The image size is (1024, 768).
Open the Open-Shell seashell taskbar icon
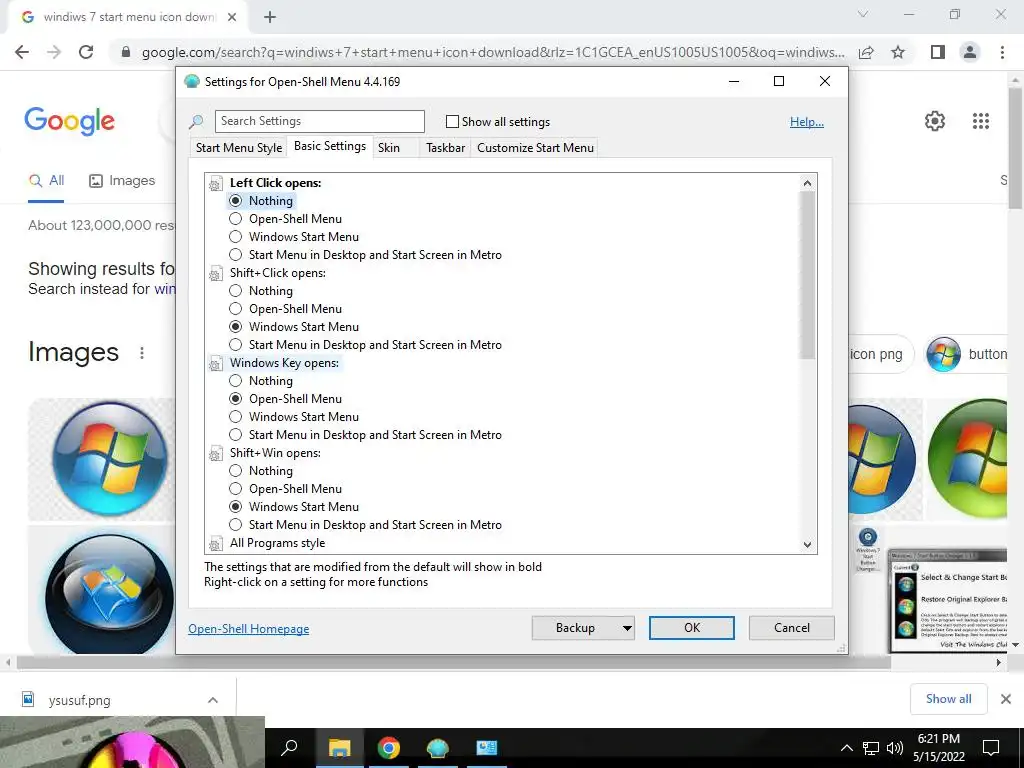pyautogui.click(x=438, y=747)
